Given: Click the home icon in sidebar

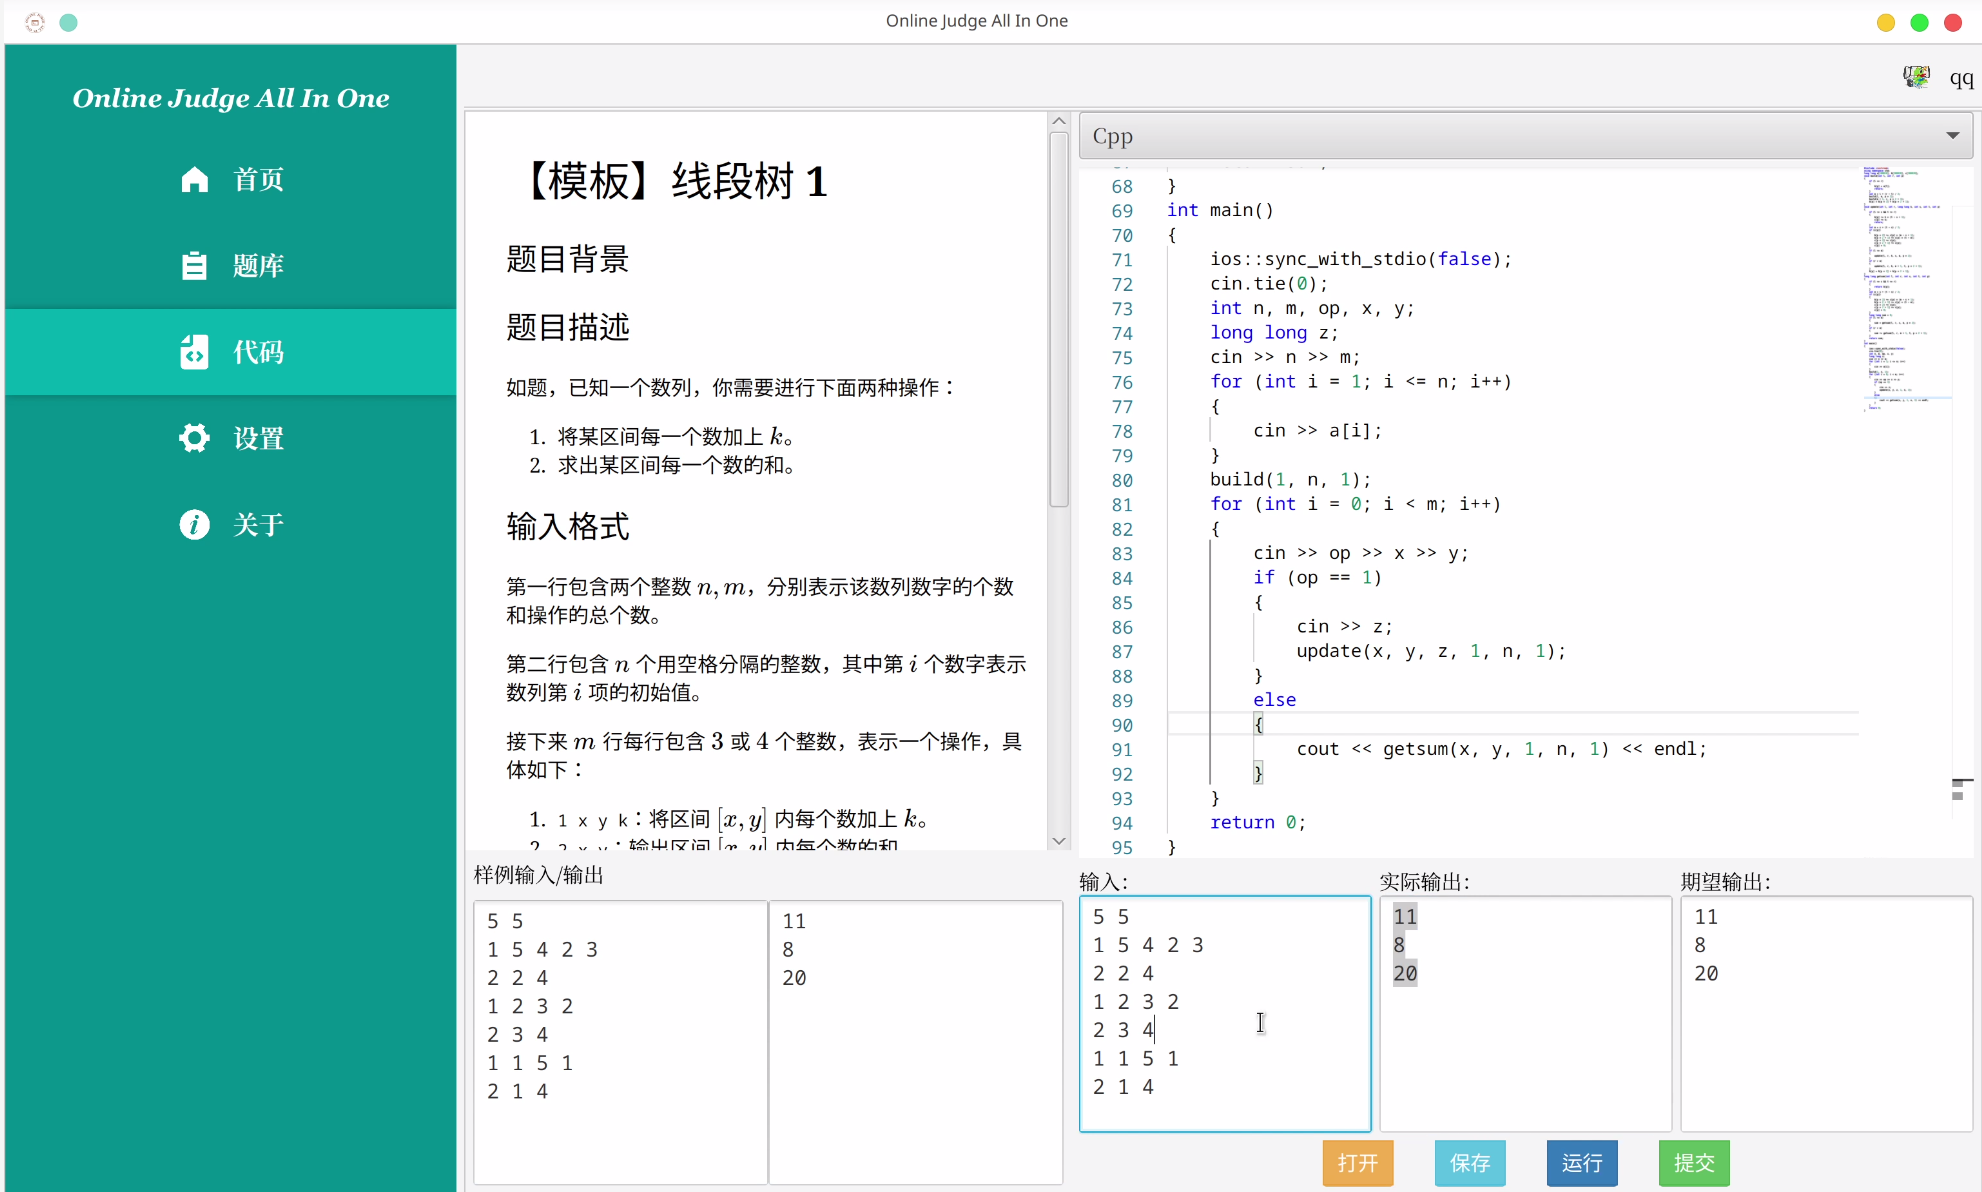Looking at the screenshot, I should pyautogui.click(x=195, y=179).
